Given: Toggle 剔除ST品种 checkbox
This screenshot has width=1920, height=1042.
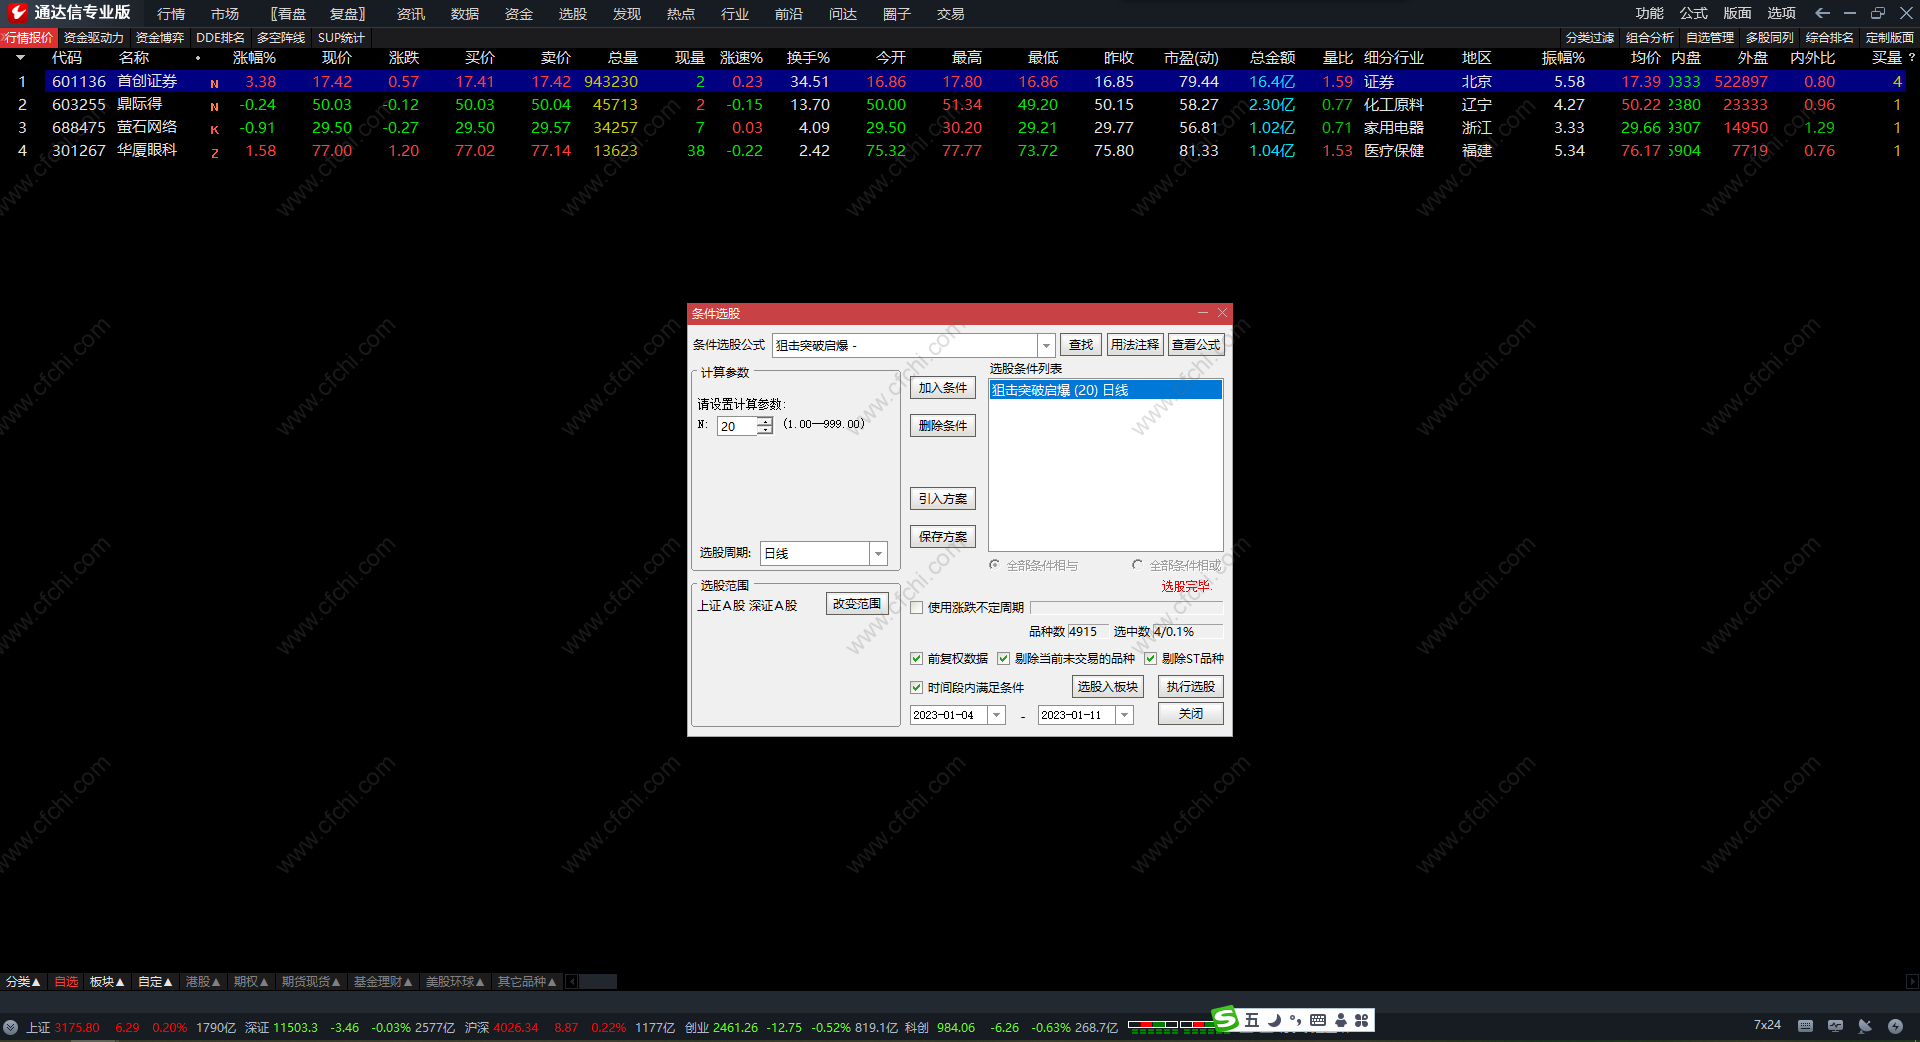Looking at the screenshot, I should (x=1150, y=659).
